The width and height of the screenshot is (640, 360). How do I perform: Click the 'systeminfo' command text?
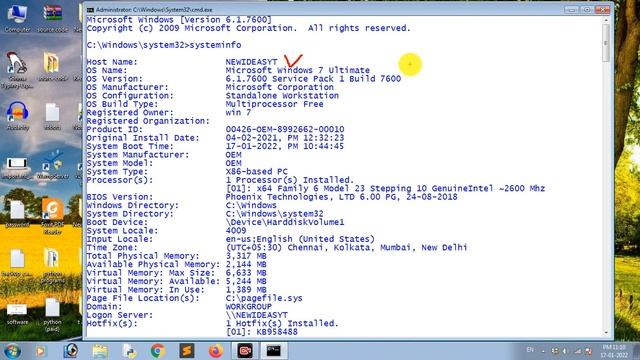(x=216, y=45)
